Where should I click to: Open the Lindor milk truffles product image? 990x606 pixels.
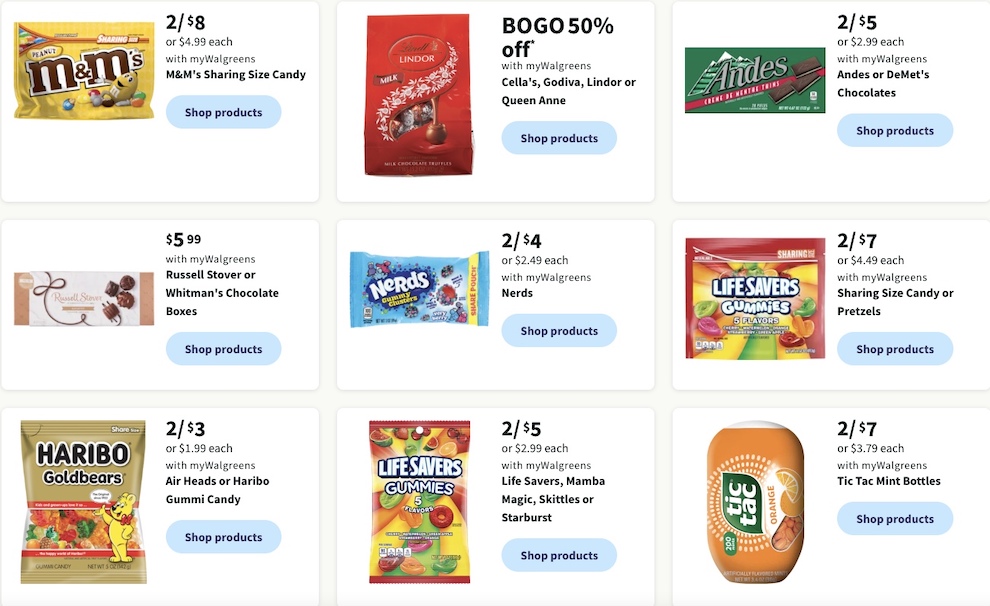click(x=419, y=95)
